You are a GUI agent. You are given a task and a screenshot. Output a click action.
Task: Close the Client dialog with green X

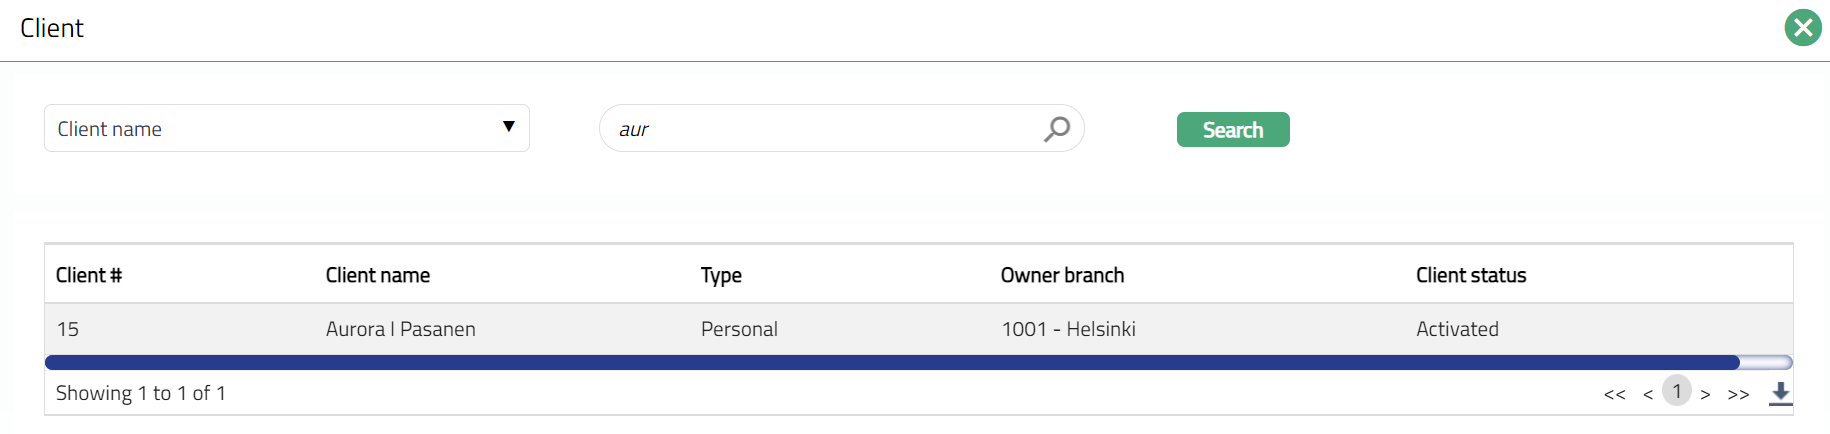[x=1802, y=28]
